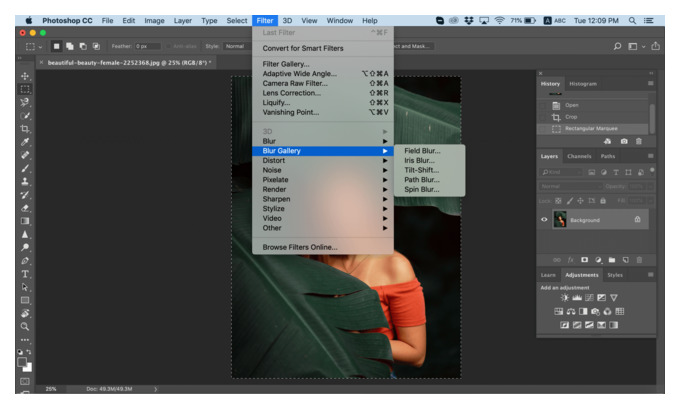Select the Eraser tool
The height and width of the screenshot is (409, 680).
25,208
